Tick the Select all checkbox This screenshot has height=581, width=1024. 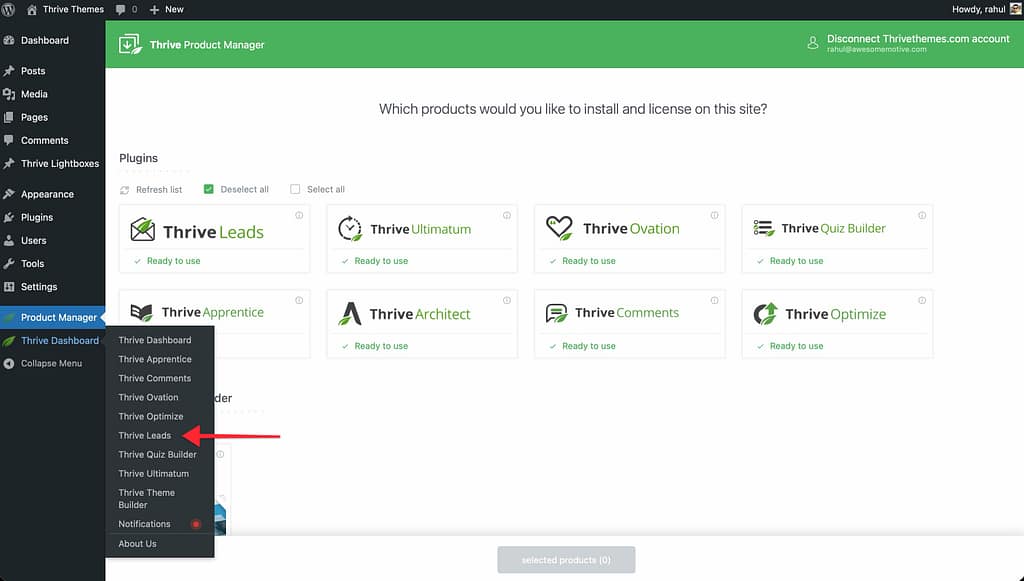(295, 189)
